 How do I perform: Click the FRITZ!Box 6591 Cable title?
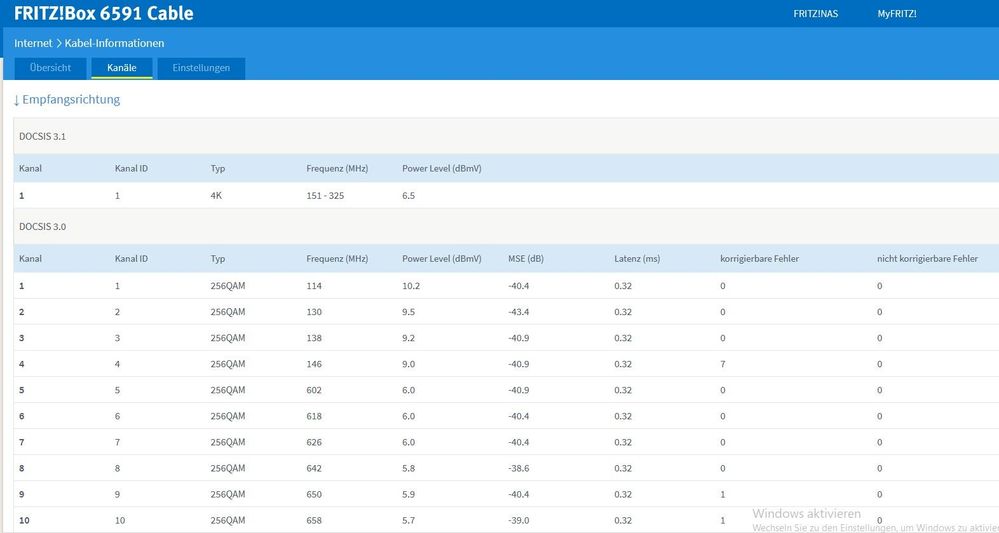point(104,14)
